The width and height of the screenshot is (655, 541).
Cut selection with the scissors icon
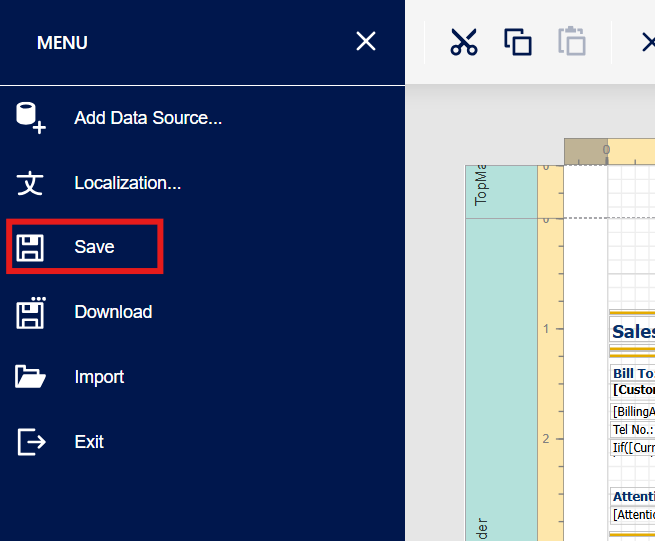click(x=464, y=42)
